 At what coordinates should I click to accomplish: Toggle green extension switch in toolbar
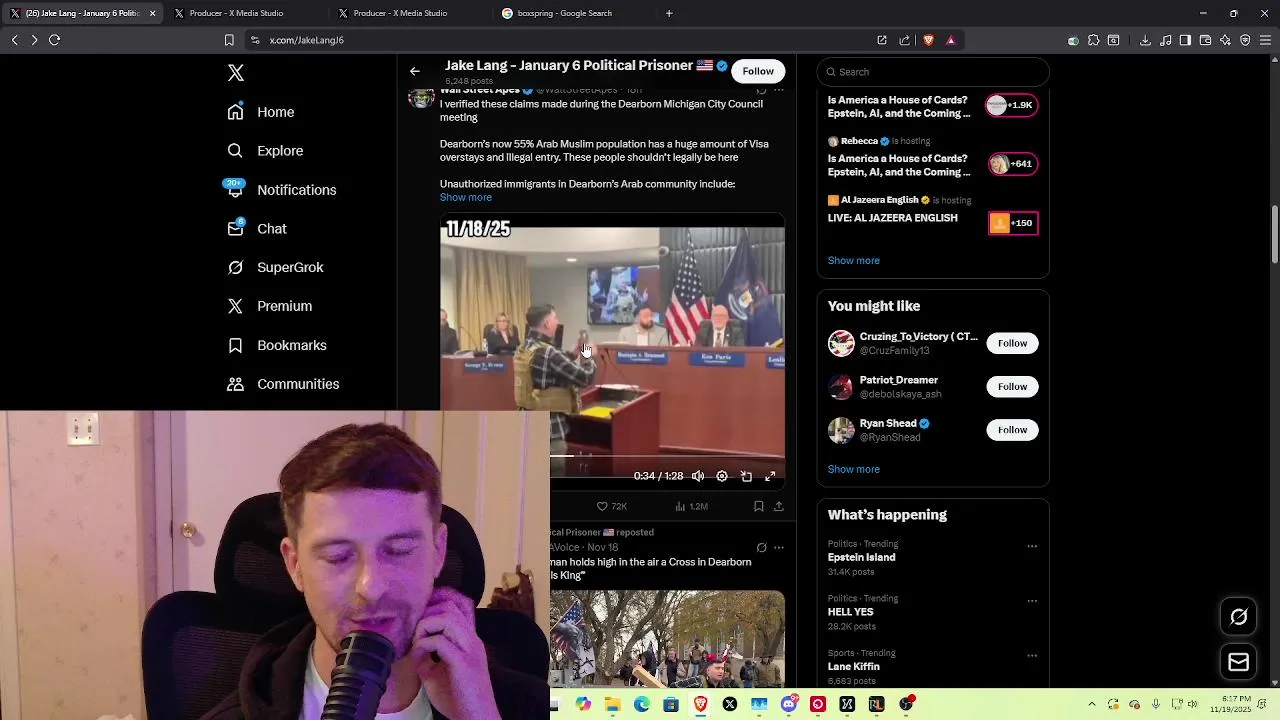point(1073,41)
